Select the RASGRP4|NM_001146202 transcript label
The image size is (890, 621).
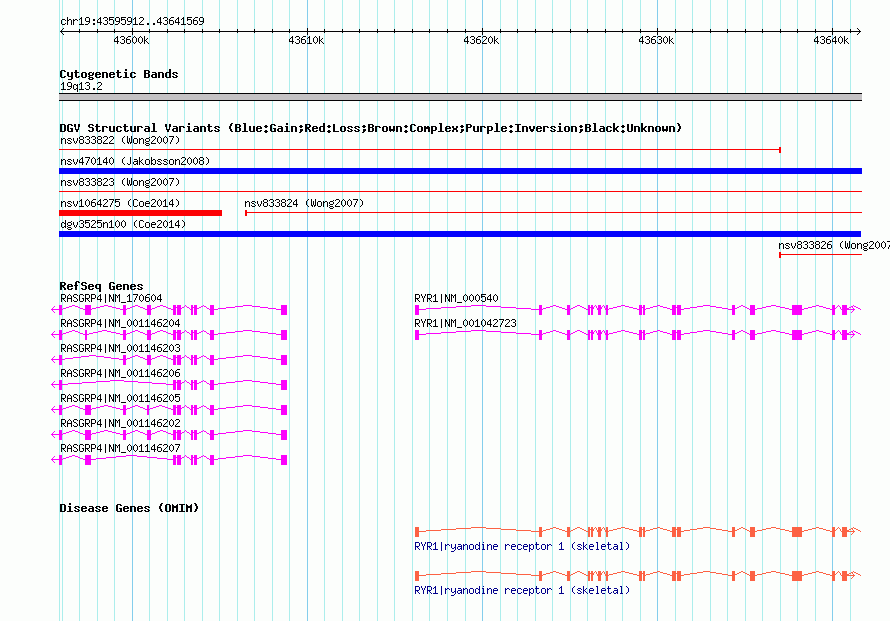[x=120, y=423]
